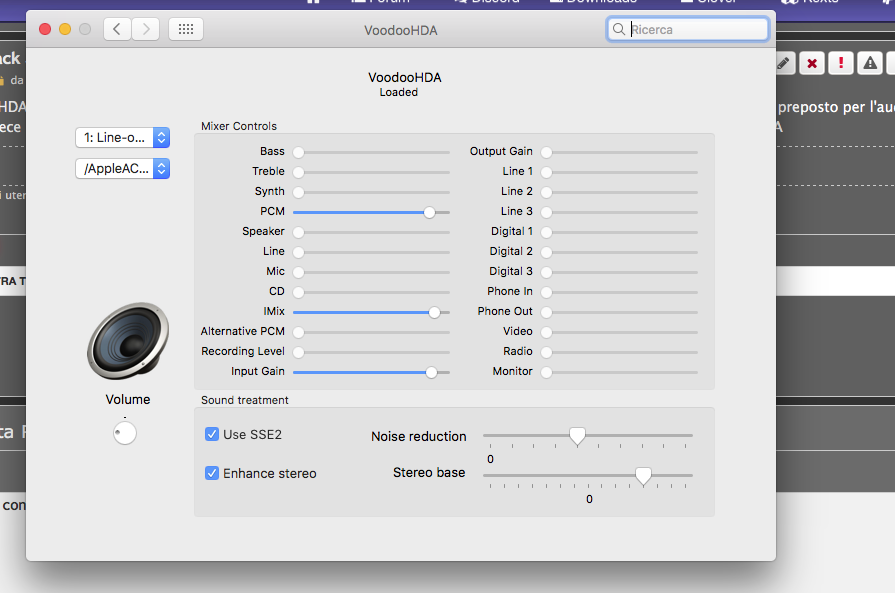Adjust the Line slider
895x593 pixels.
pyautogui.click(x=371, y=252)
